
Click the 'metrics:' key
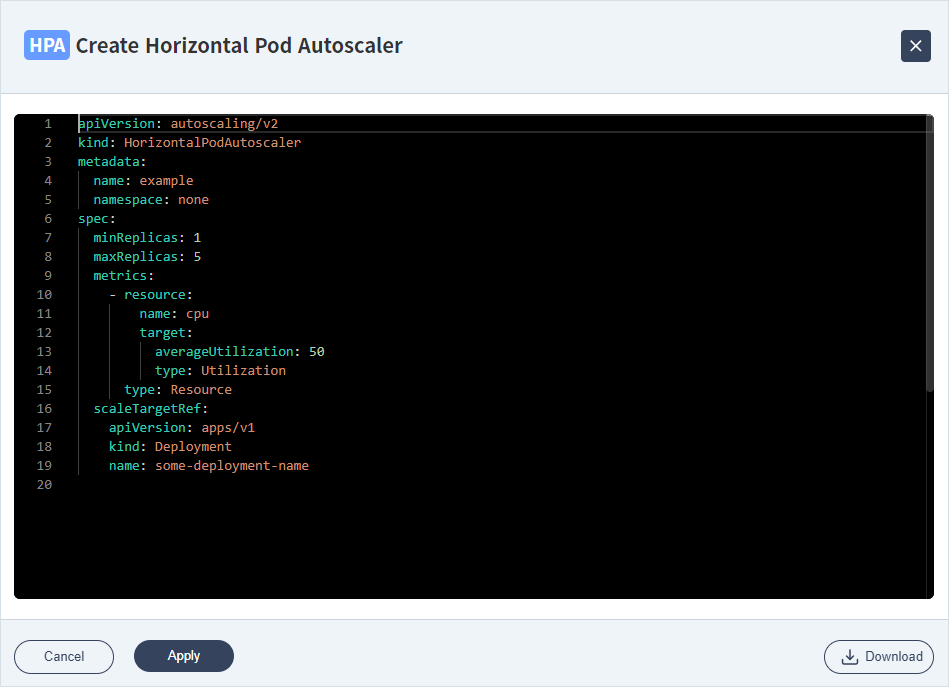coord(123,275)
